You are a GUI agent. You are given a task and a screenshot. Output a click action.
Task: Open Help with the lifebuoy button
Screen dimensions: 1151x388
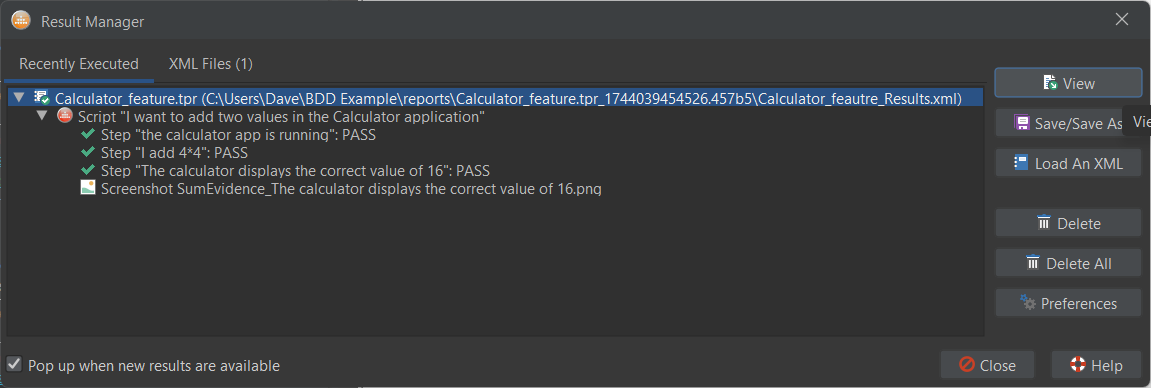click(x=1096, y=365)
